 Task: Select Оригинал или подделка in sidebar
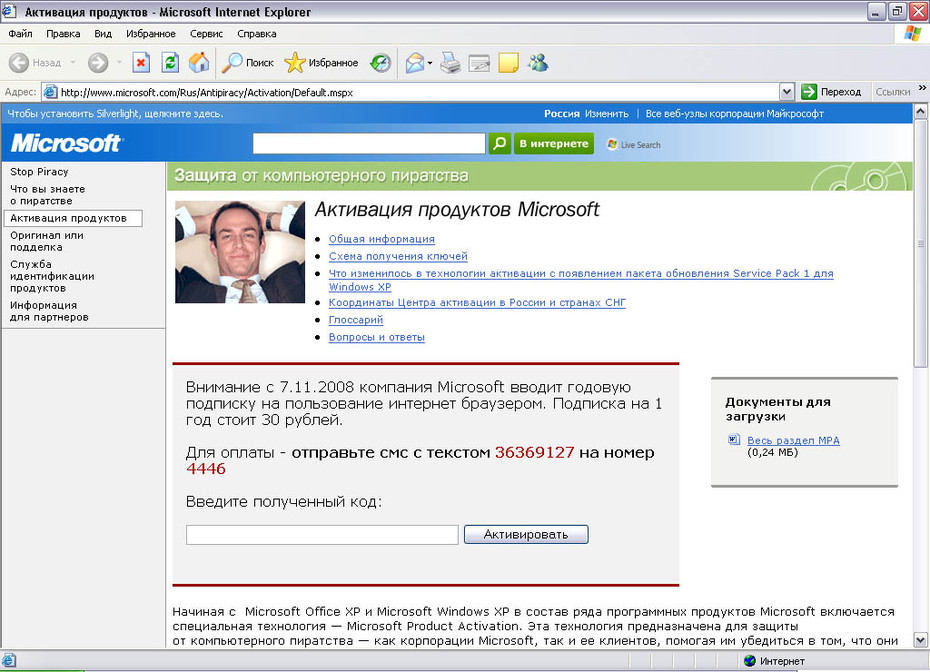tap(47, 241)
